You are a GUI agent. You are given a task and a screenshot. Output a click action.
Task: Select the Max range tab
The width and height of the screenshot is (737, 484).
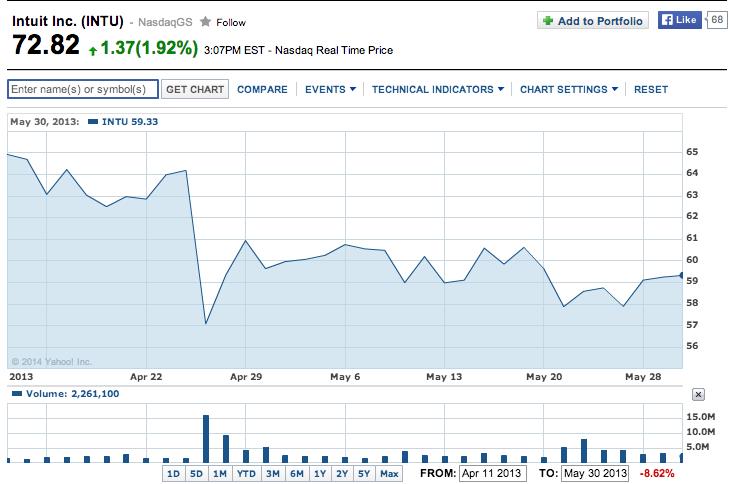tap(389, 474)
